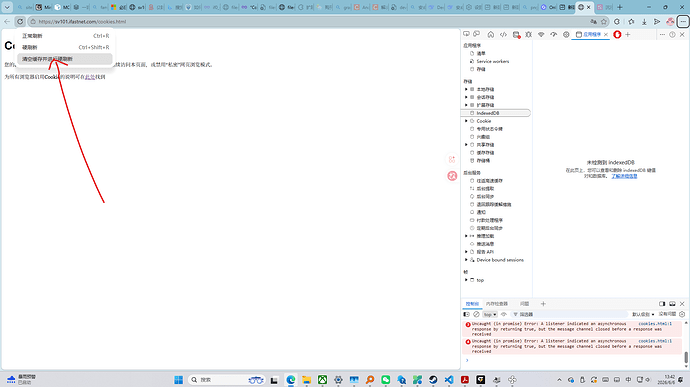The image size is (690, 387).
Task: Close the 应用程序 DevTools tab
Action: pos(606,34)
